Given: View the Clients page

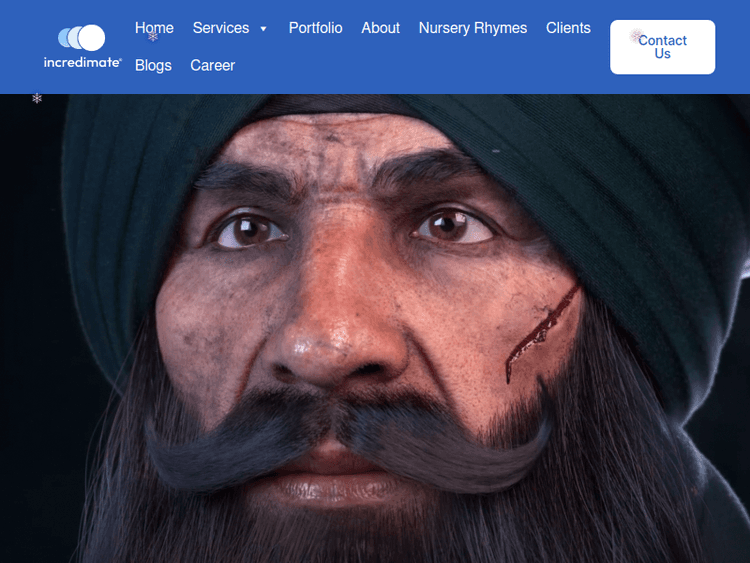Looking at the screenshot, I should click(568, 28).
